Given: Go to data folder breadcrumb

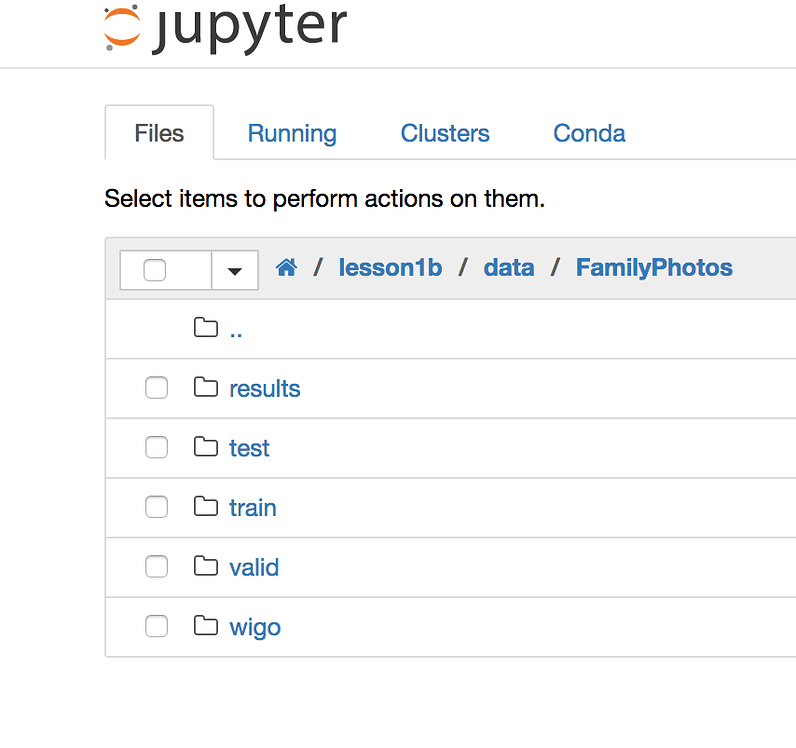Looking at the screenshot, I should [509, 268].
